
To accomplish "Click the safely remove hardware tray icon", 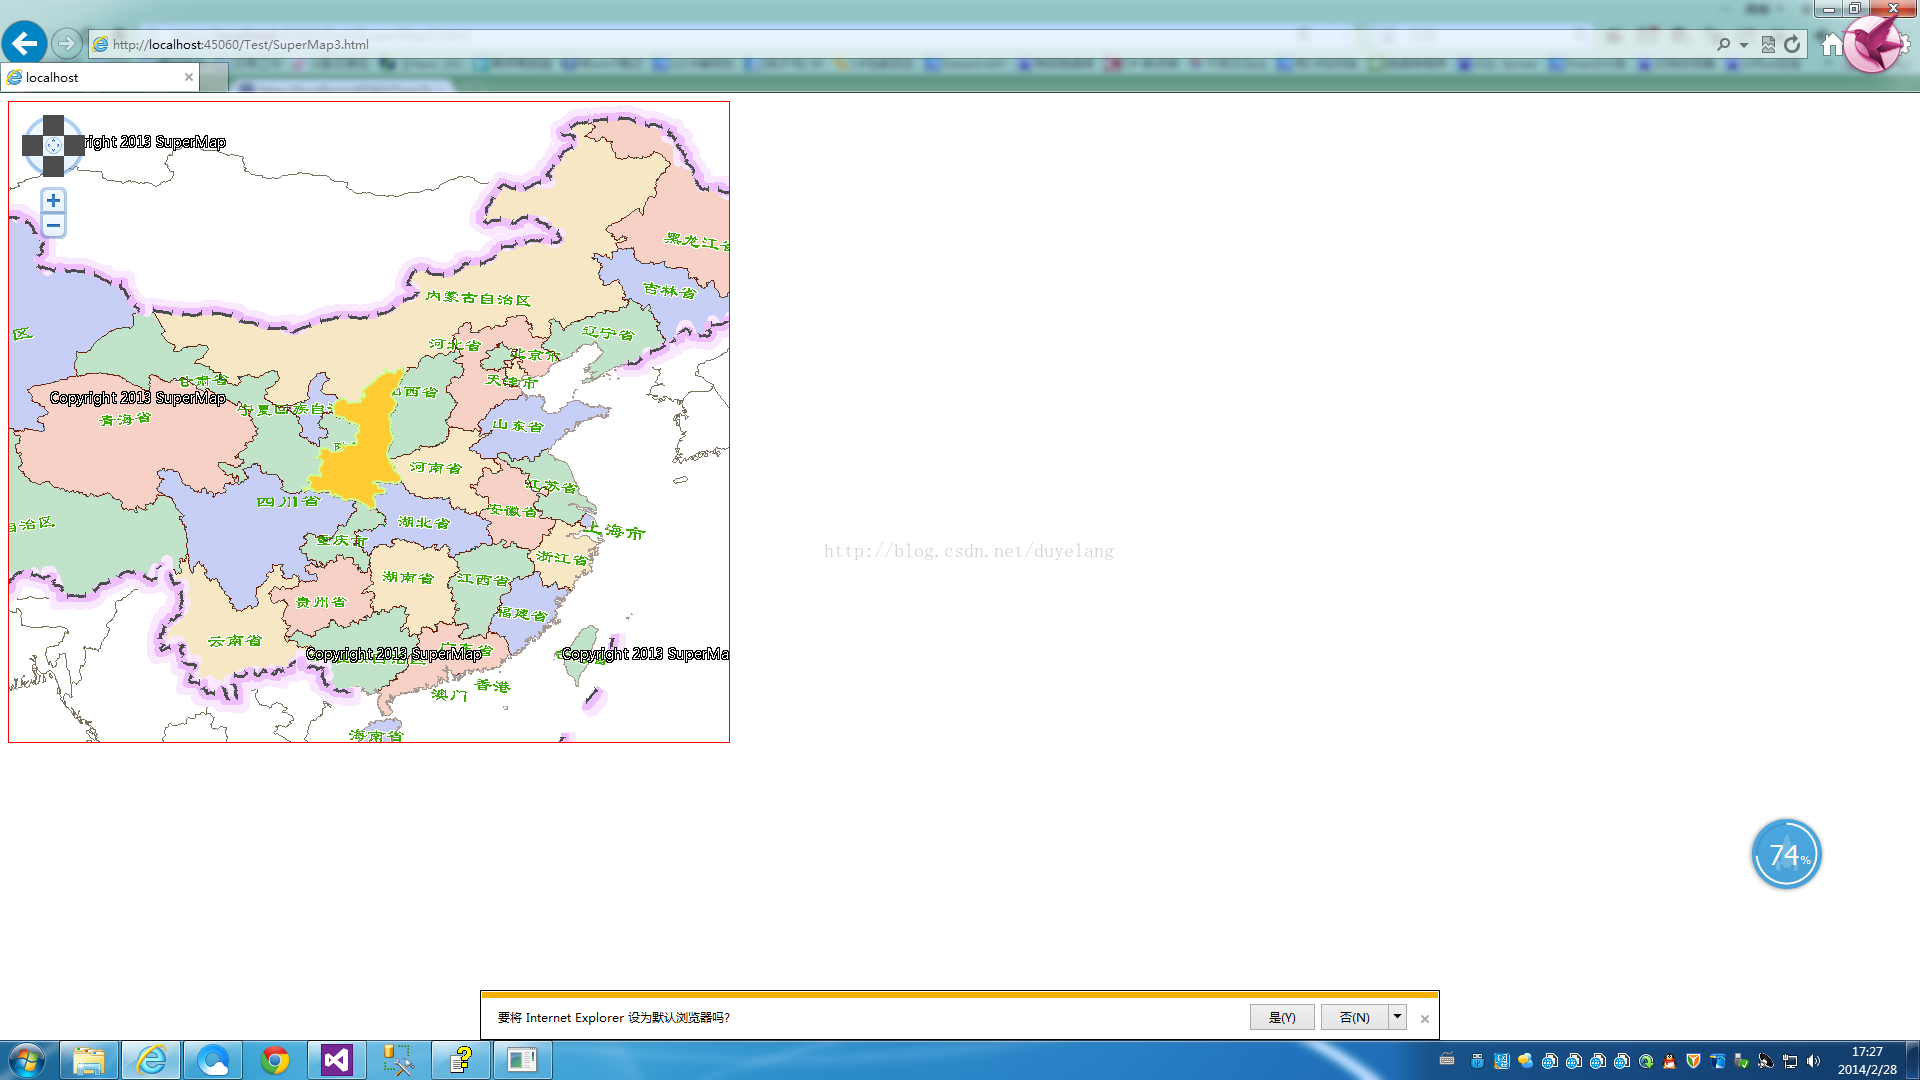I will [x=1741, y=1061].
